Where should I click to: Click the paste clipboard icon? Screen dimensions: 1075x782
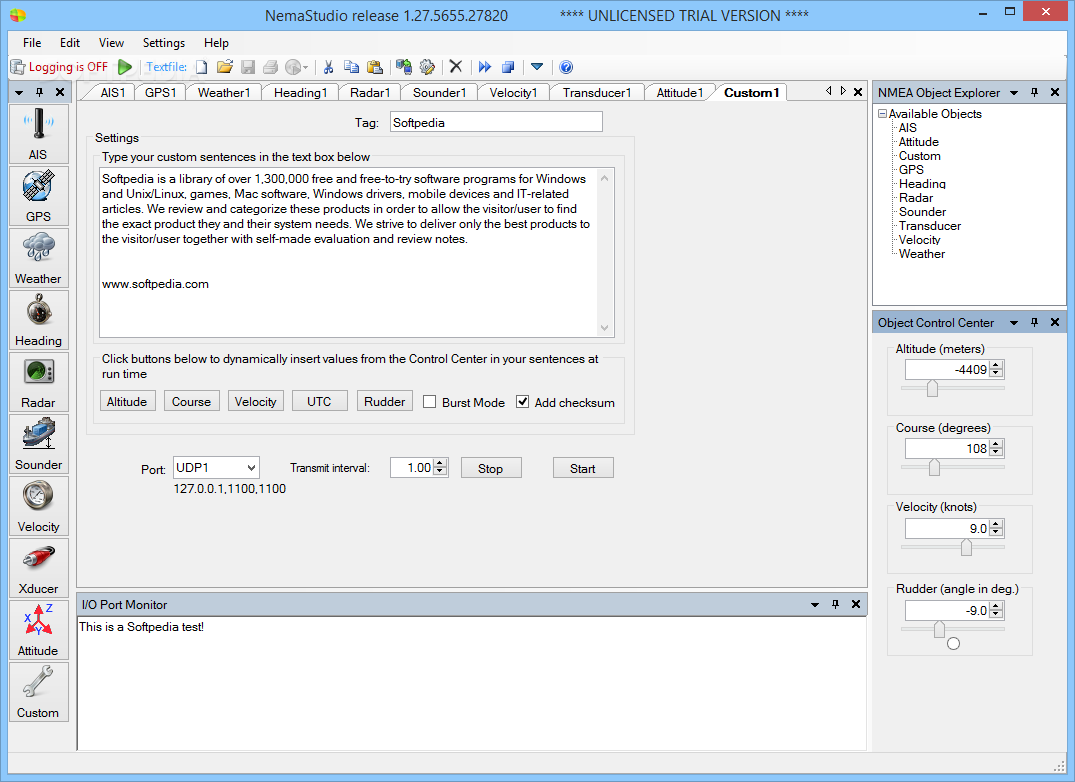[x=374, y=67]
